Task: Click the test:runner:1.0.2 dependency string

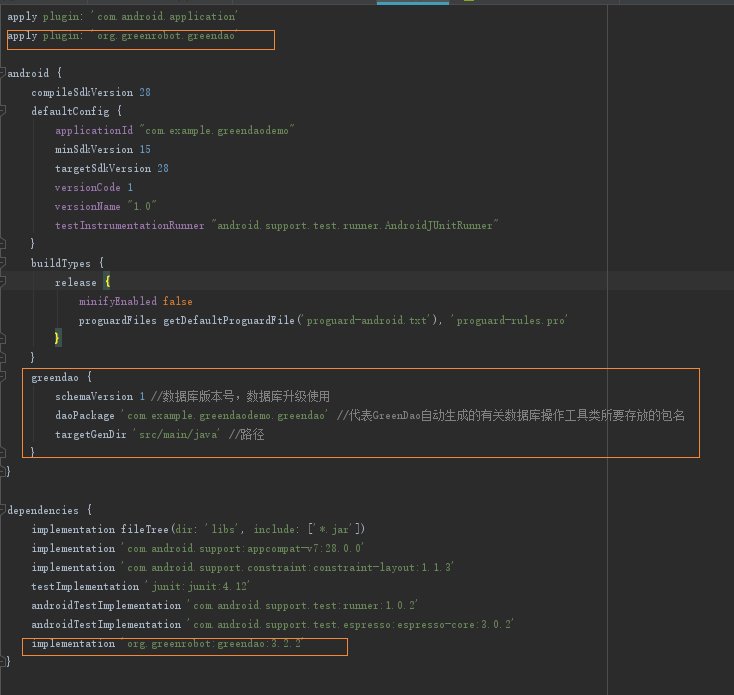Action: (x=302, y=605)
